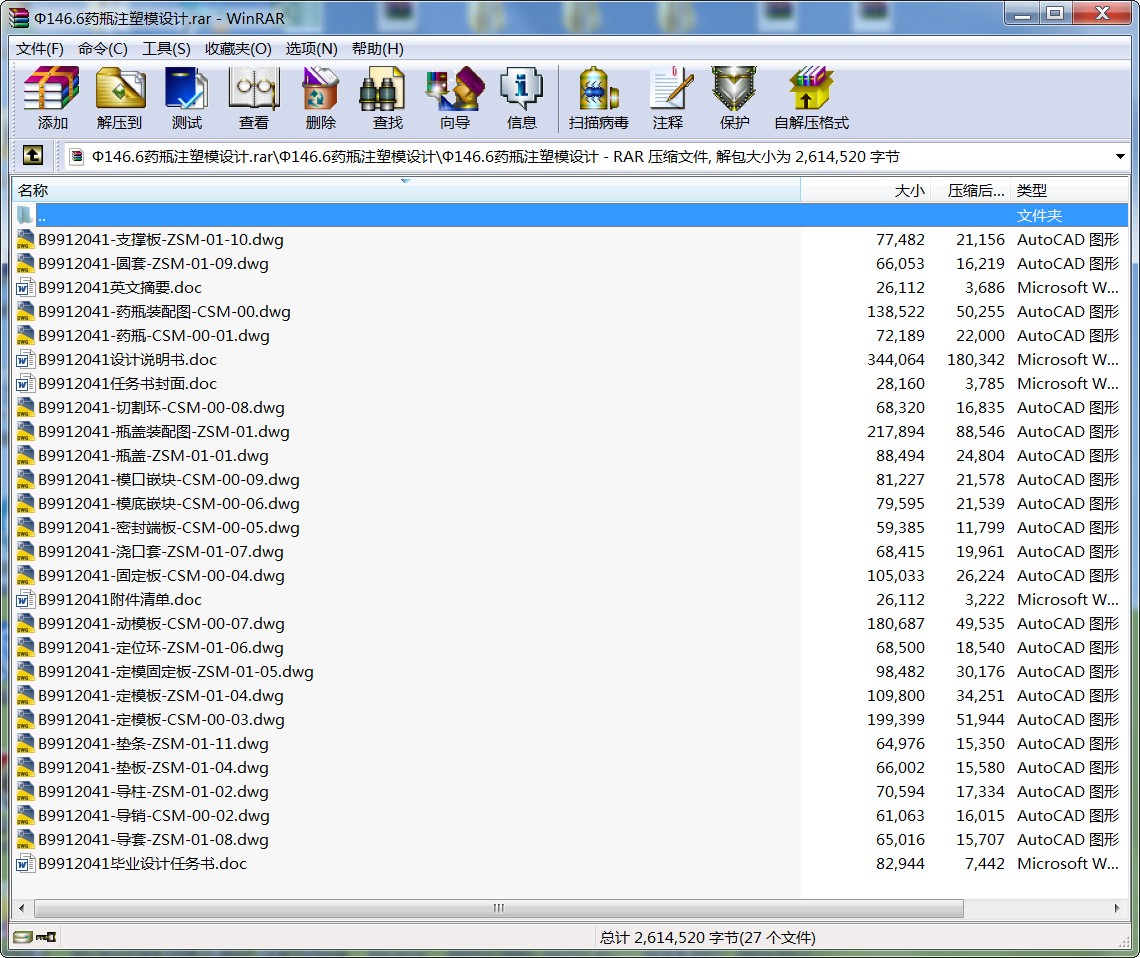Run the Test (测试) archive tool
The image size is (1140, 958).
[186, 98]
